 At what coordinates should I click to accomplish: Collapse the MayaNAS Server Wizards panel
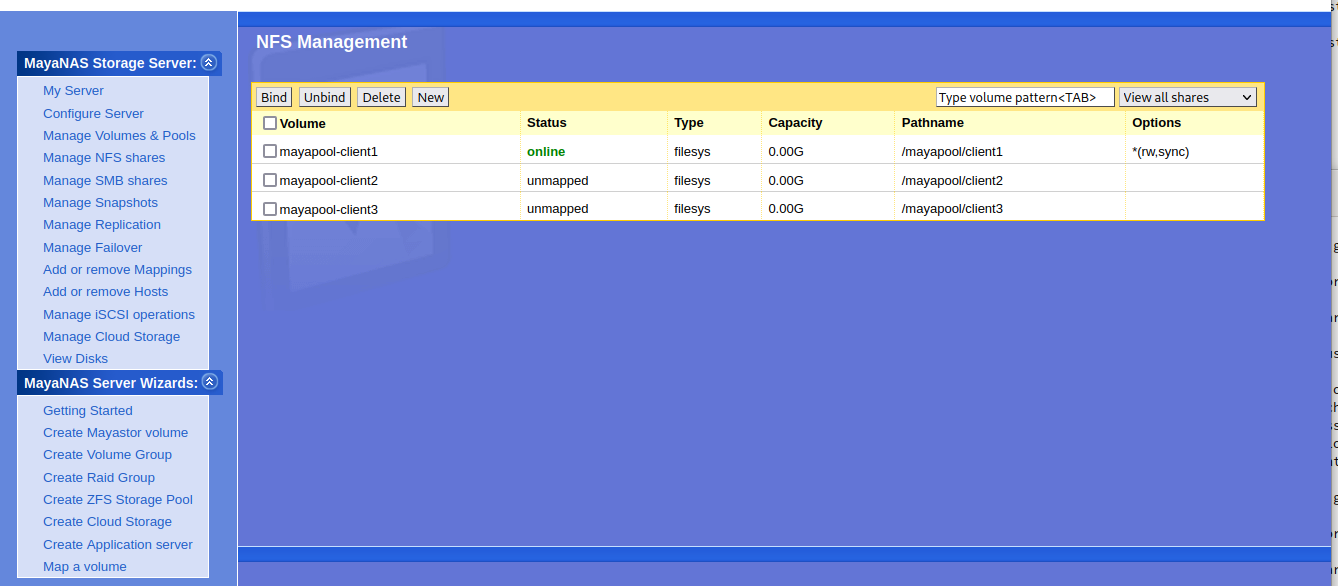tap(209, 382)
